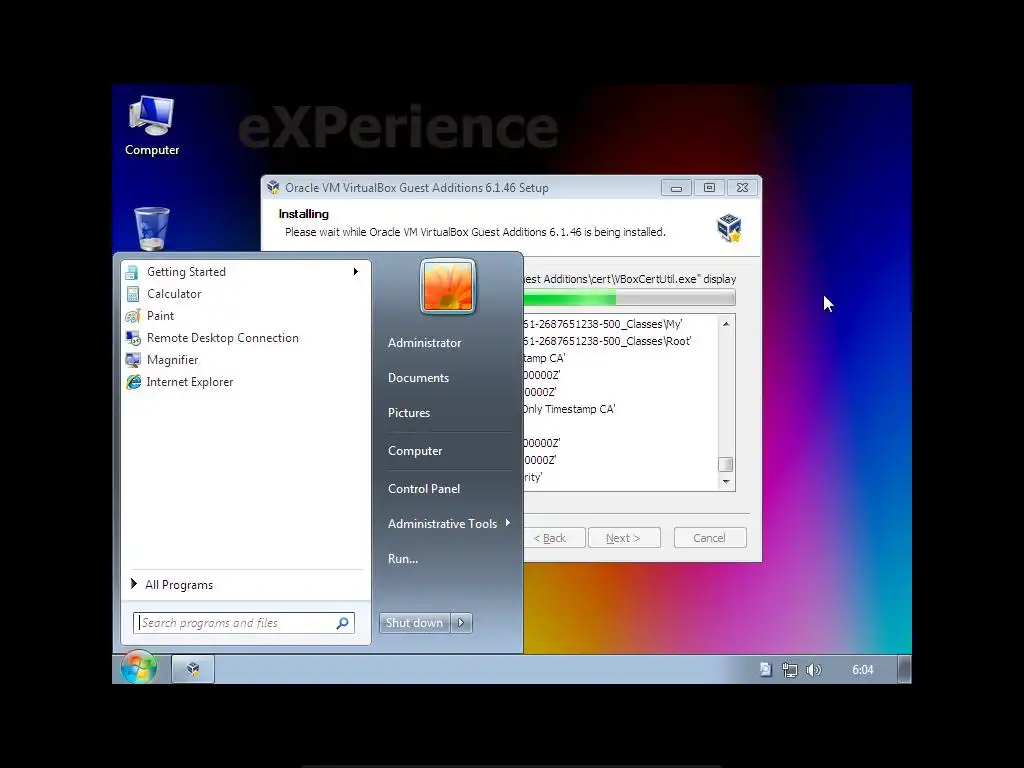Maximize the Guest Additions Setup window
The image size is (1024, 768).
tap(709, 188)
